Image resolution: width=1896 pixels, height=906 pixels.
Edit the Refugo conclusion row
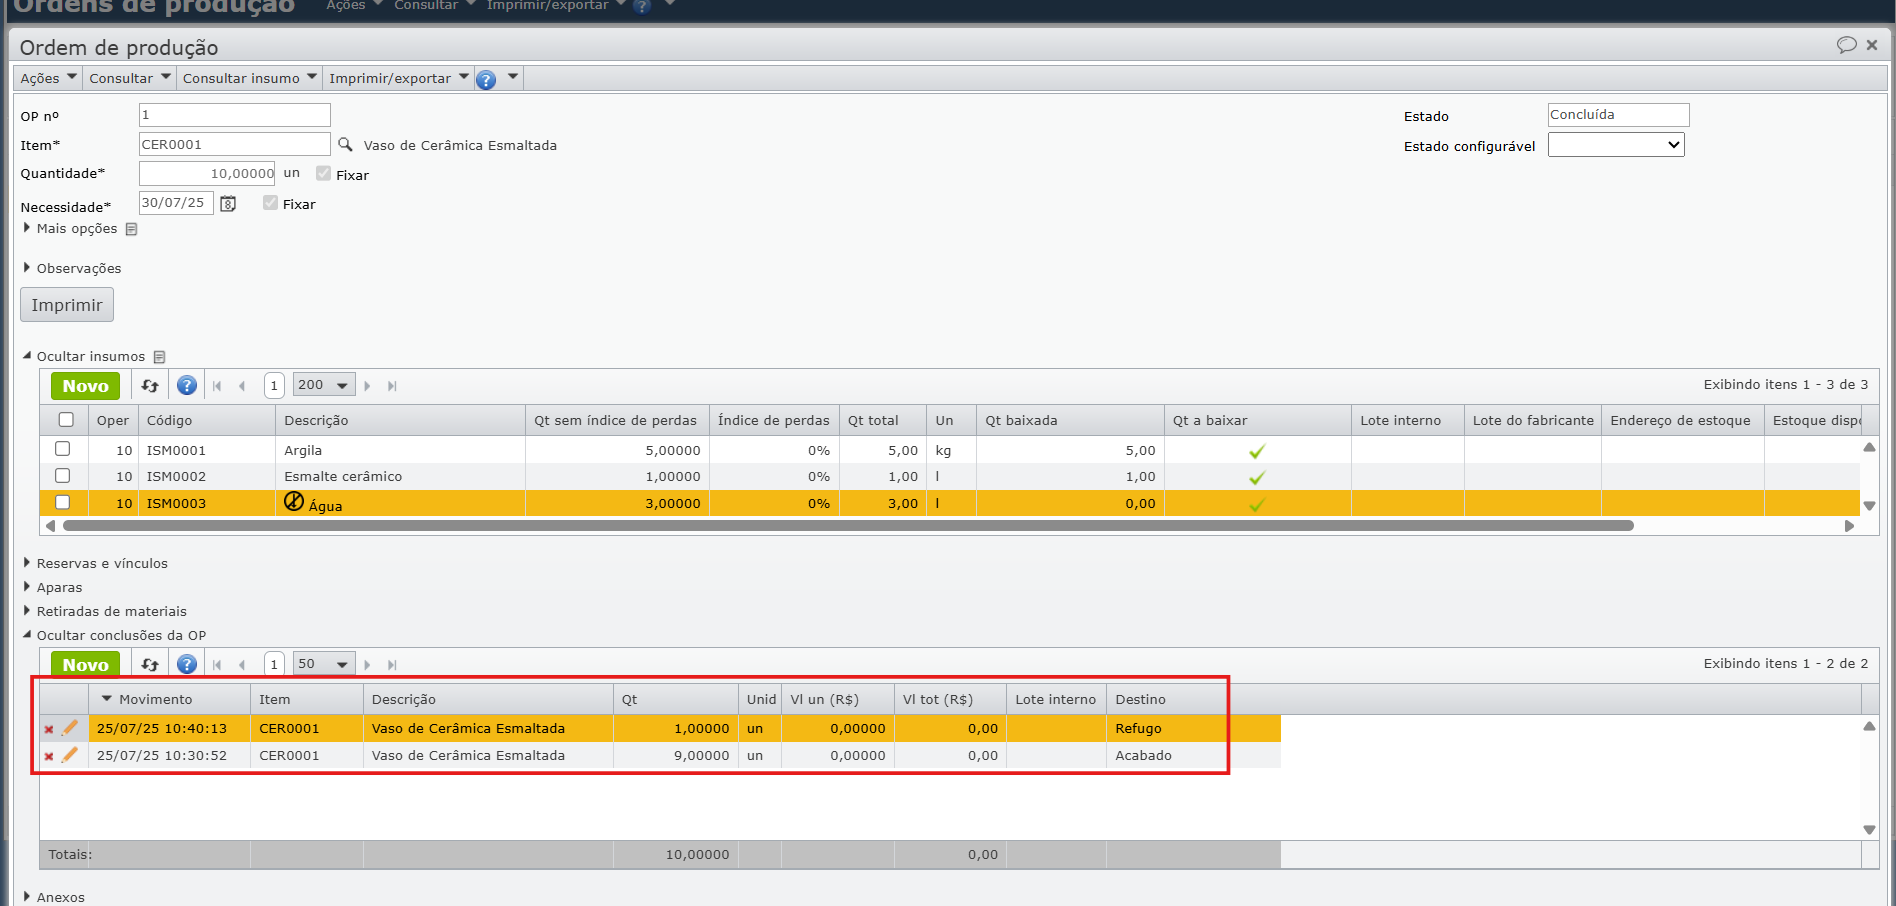(70, 728)
